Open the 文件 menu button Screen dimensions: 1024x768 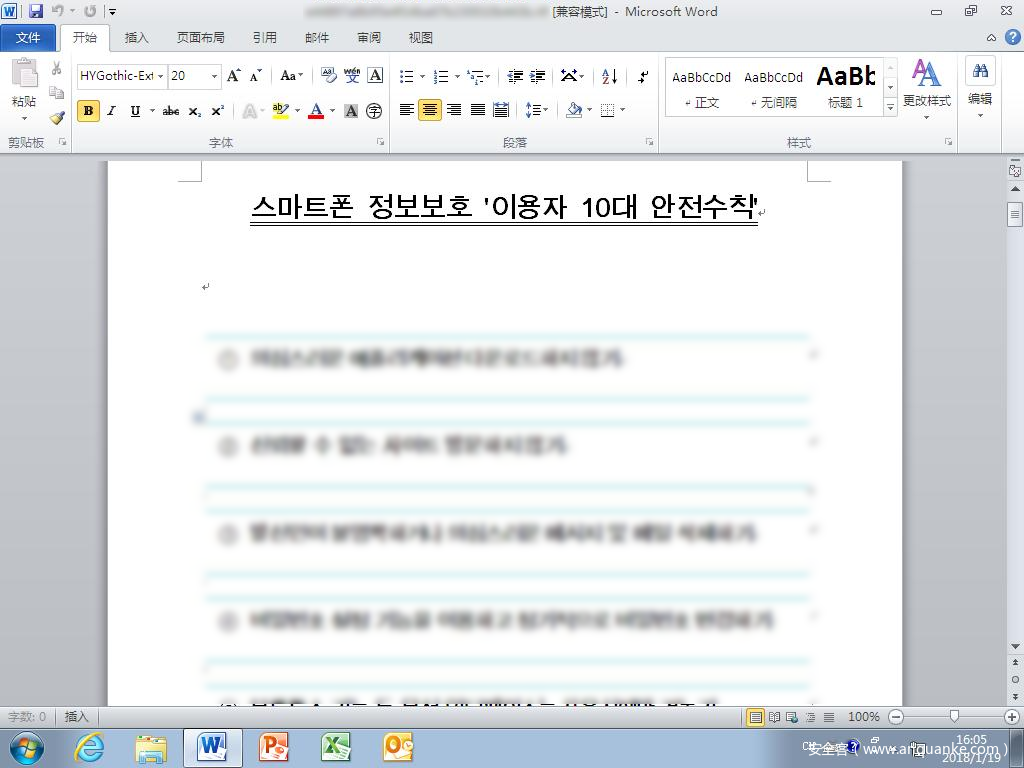pyautogui.click(x=29, y=38)
